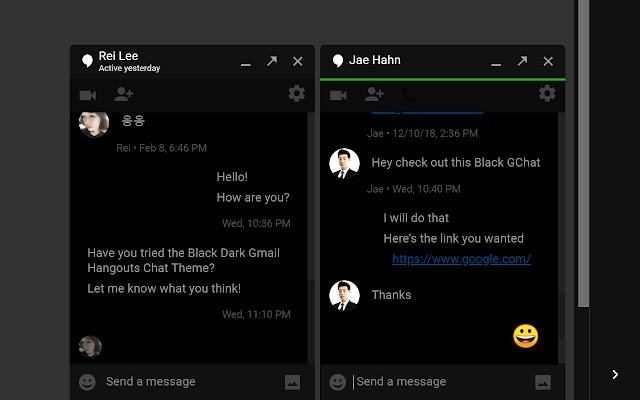Add people to Jae Hahn chat
Viewport: 640px width, 400px height.
coord(374,94)
